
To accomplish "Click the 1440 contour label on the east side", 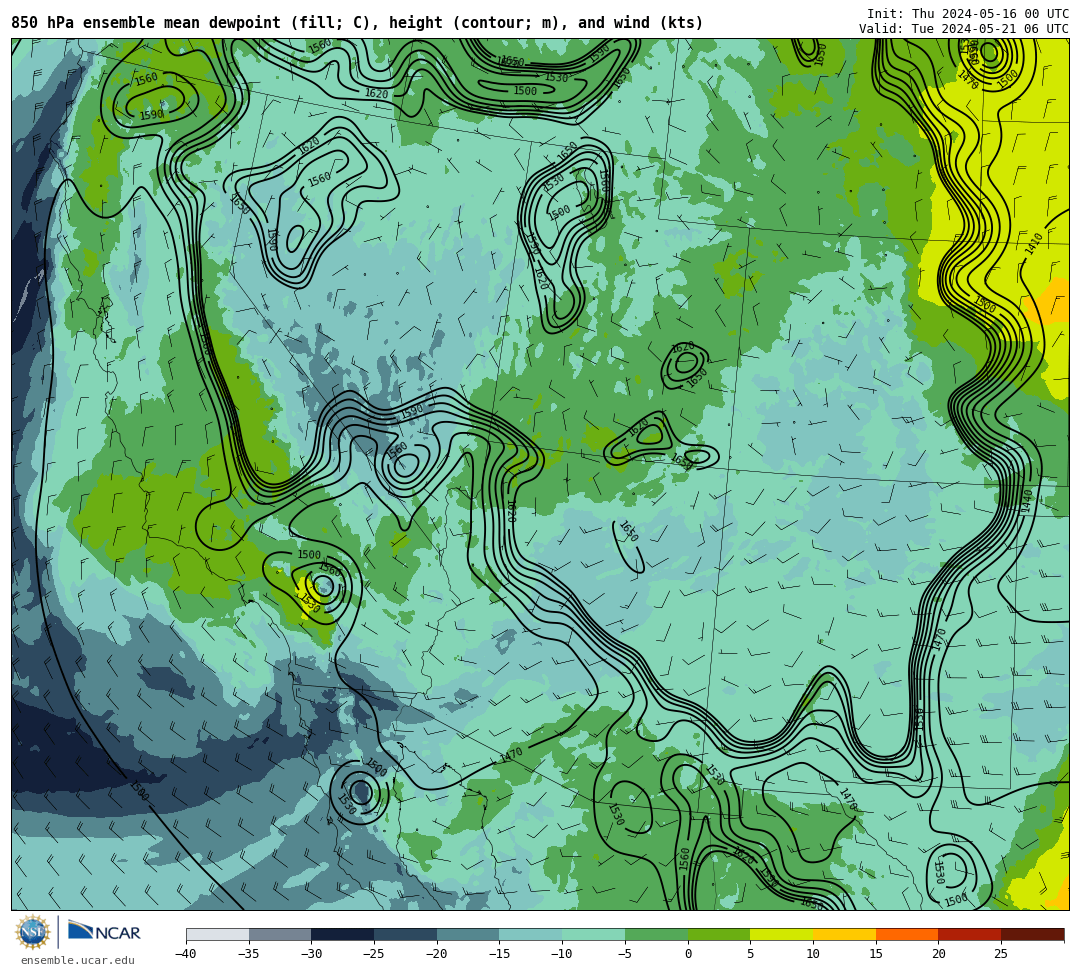I will pyautogui.click(x=1026, y=501).
